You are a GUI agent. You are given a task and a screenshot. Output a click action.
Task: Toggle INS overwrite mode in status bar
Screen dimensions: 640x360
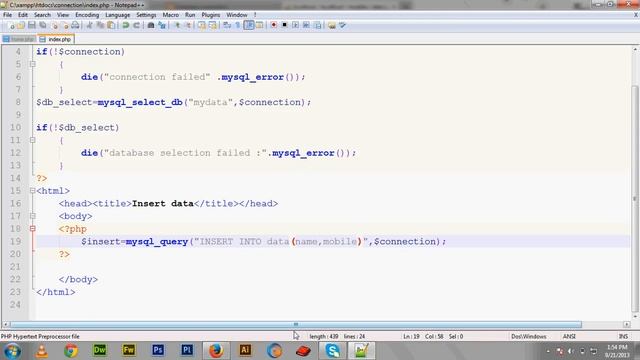click(x=623, y=336)
